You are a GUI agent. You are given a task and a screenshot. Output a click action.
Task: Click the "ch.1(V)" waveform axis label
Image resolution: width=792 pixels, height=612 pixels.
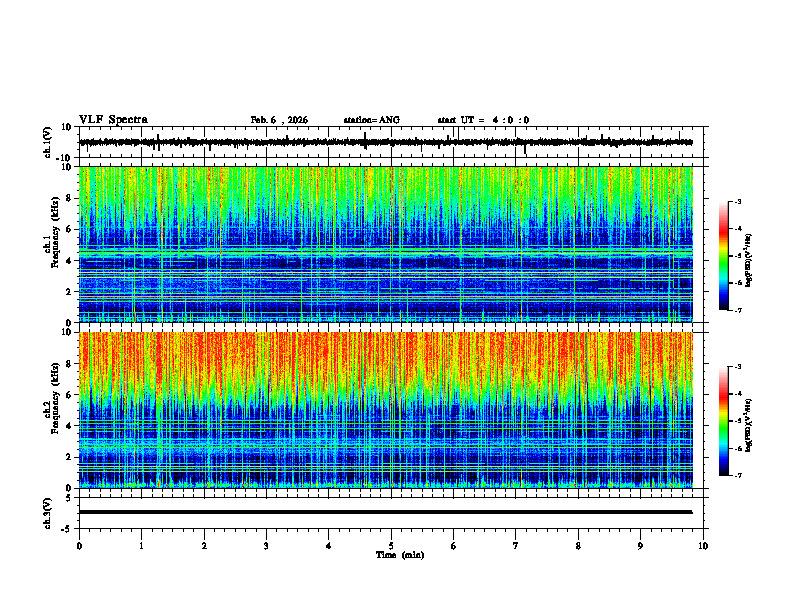pyautogui.click(x=48, y=142)
